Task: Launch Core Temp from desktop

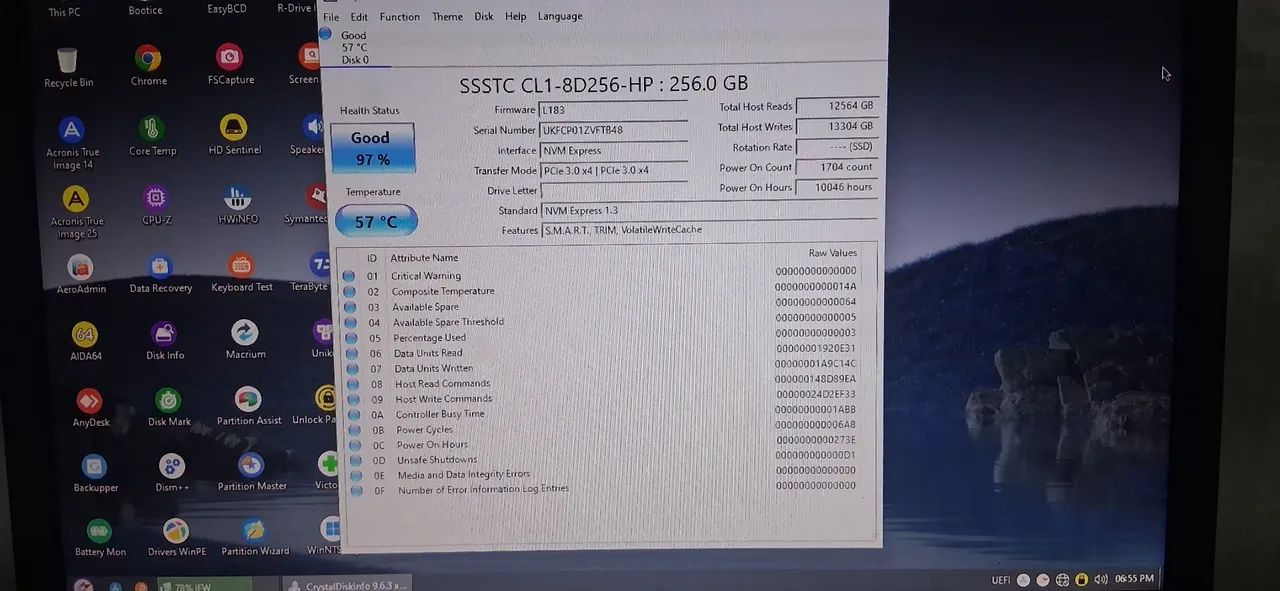Action: 152,137
